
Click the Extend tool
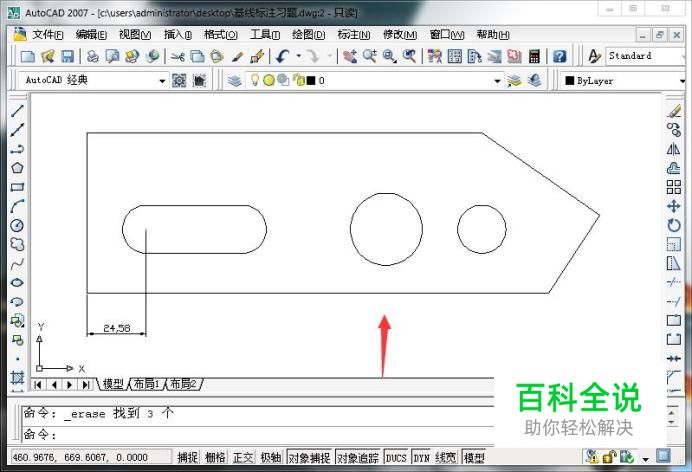673,302
